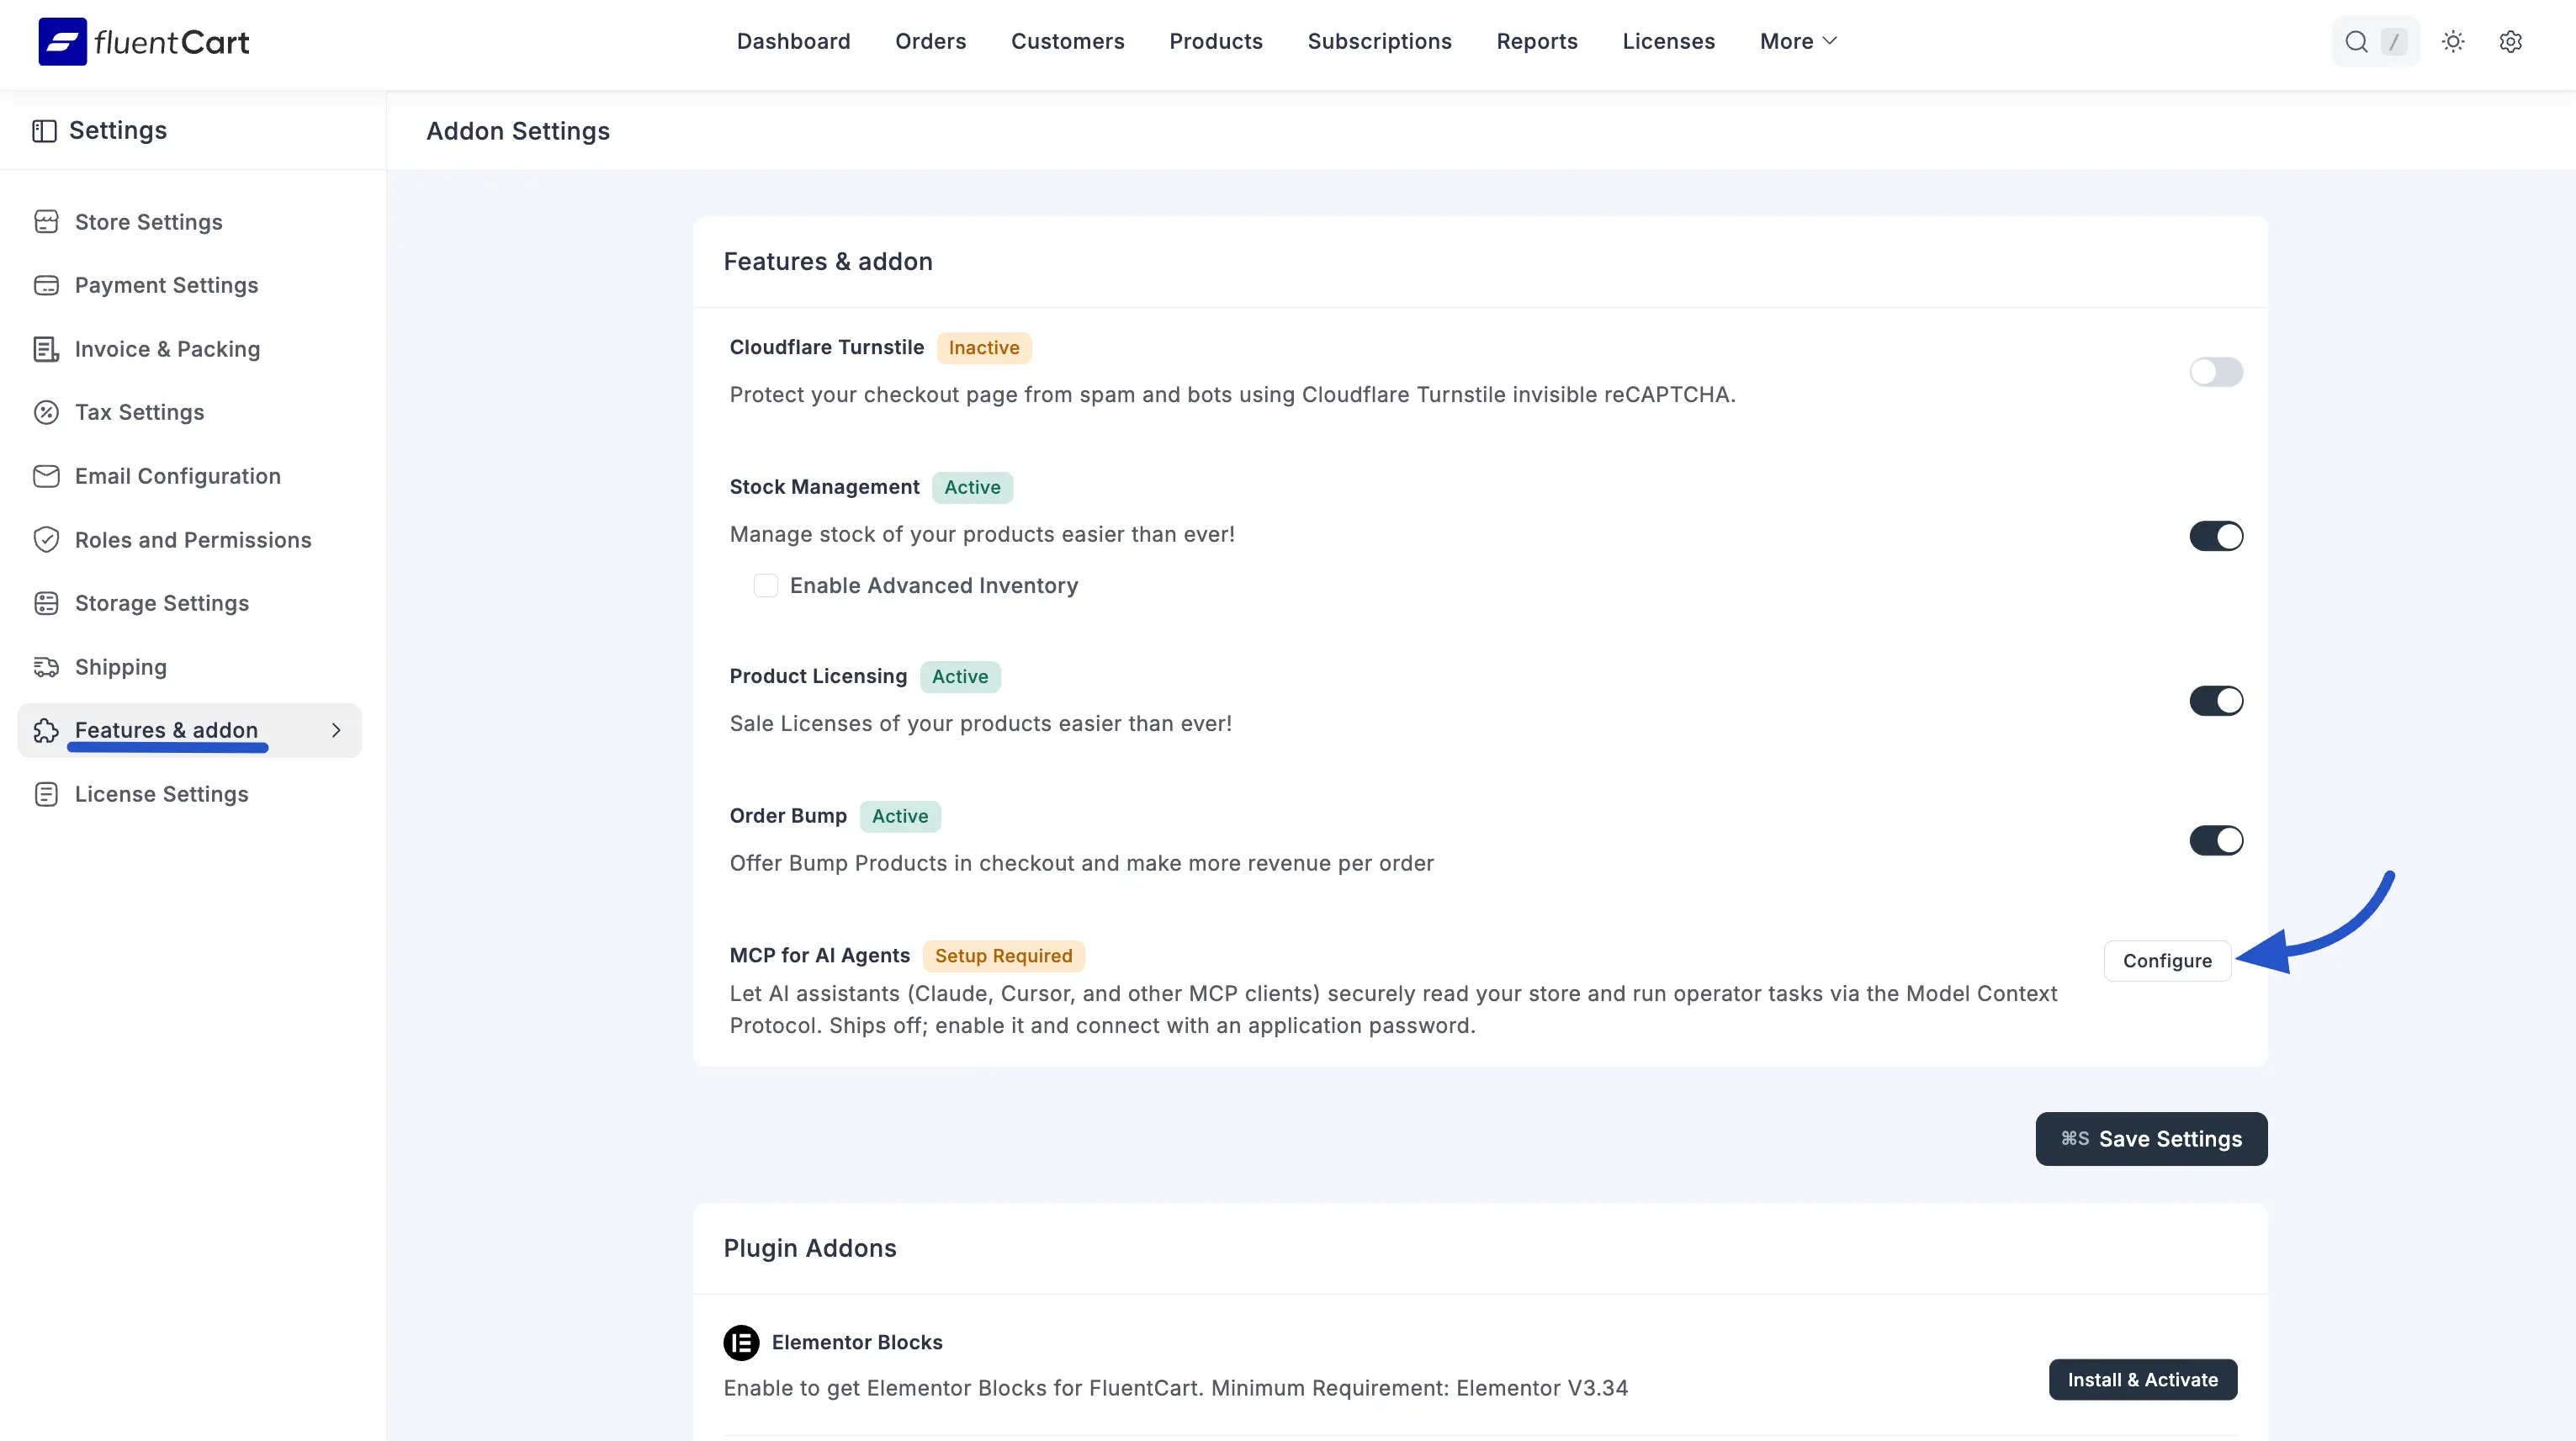Click the Email Configuration envelope icon

[x=46, y=476]
